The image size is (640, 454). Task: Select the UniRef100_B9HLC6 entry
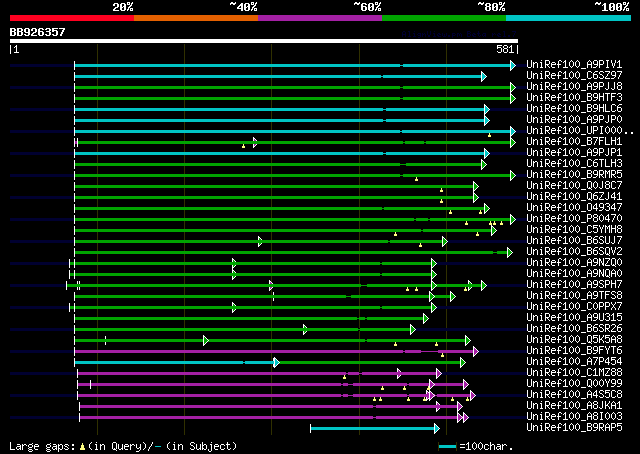574,109
